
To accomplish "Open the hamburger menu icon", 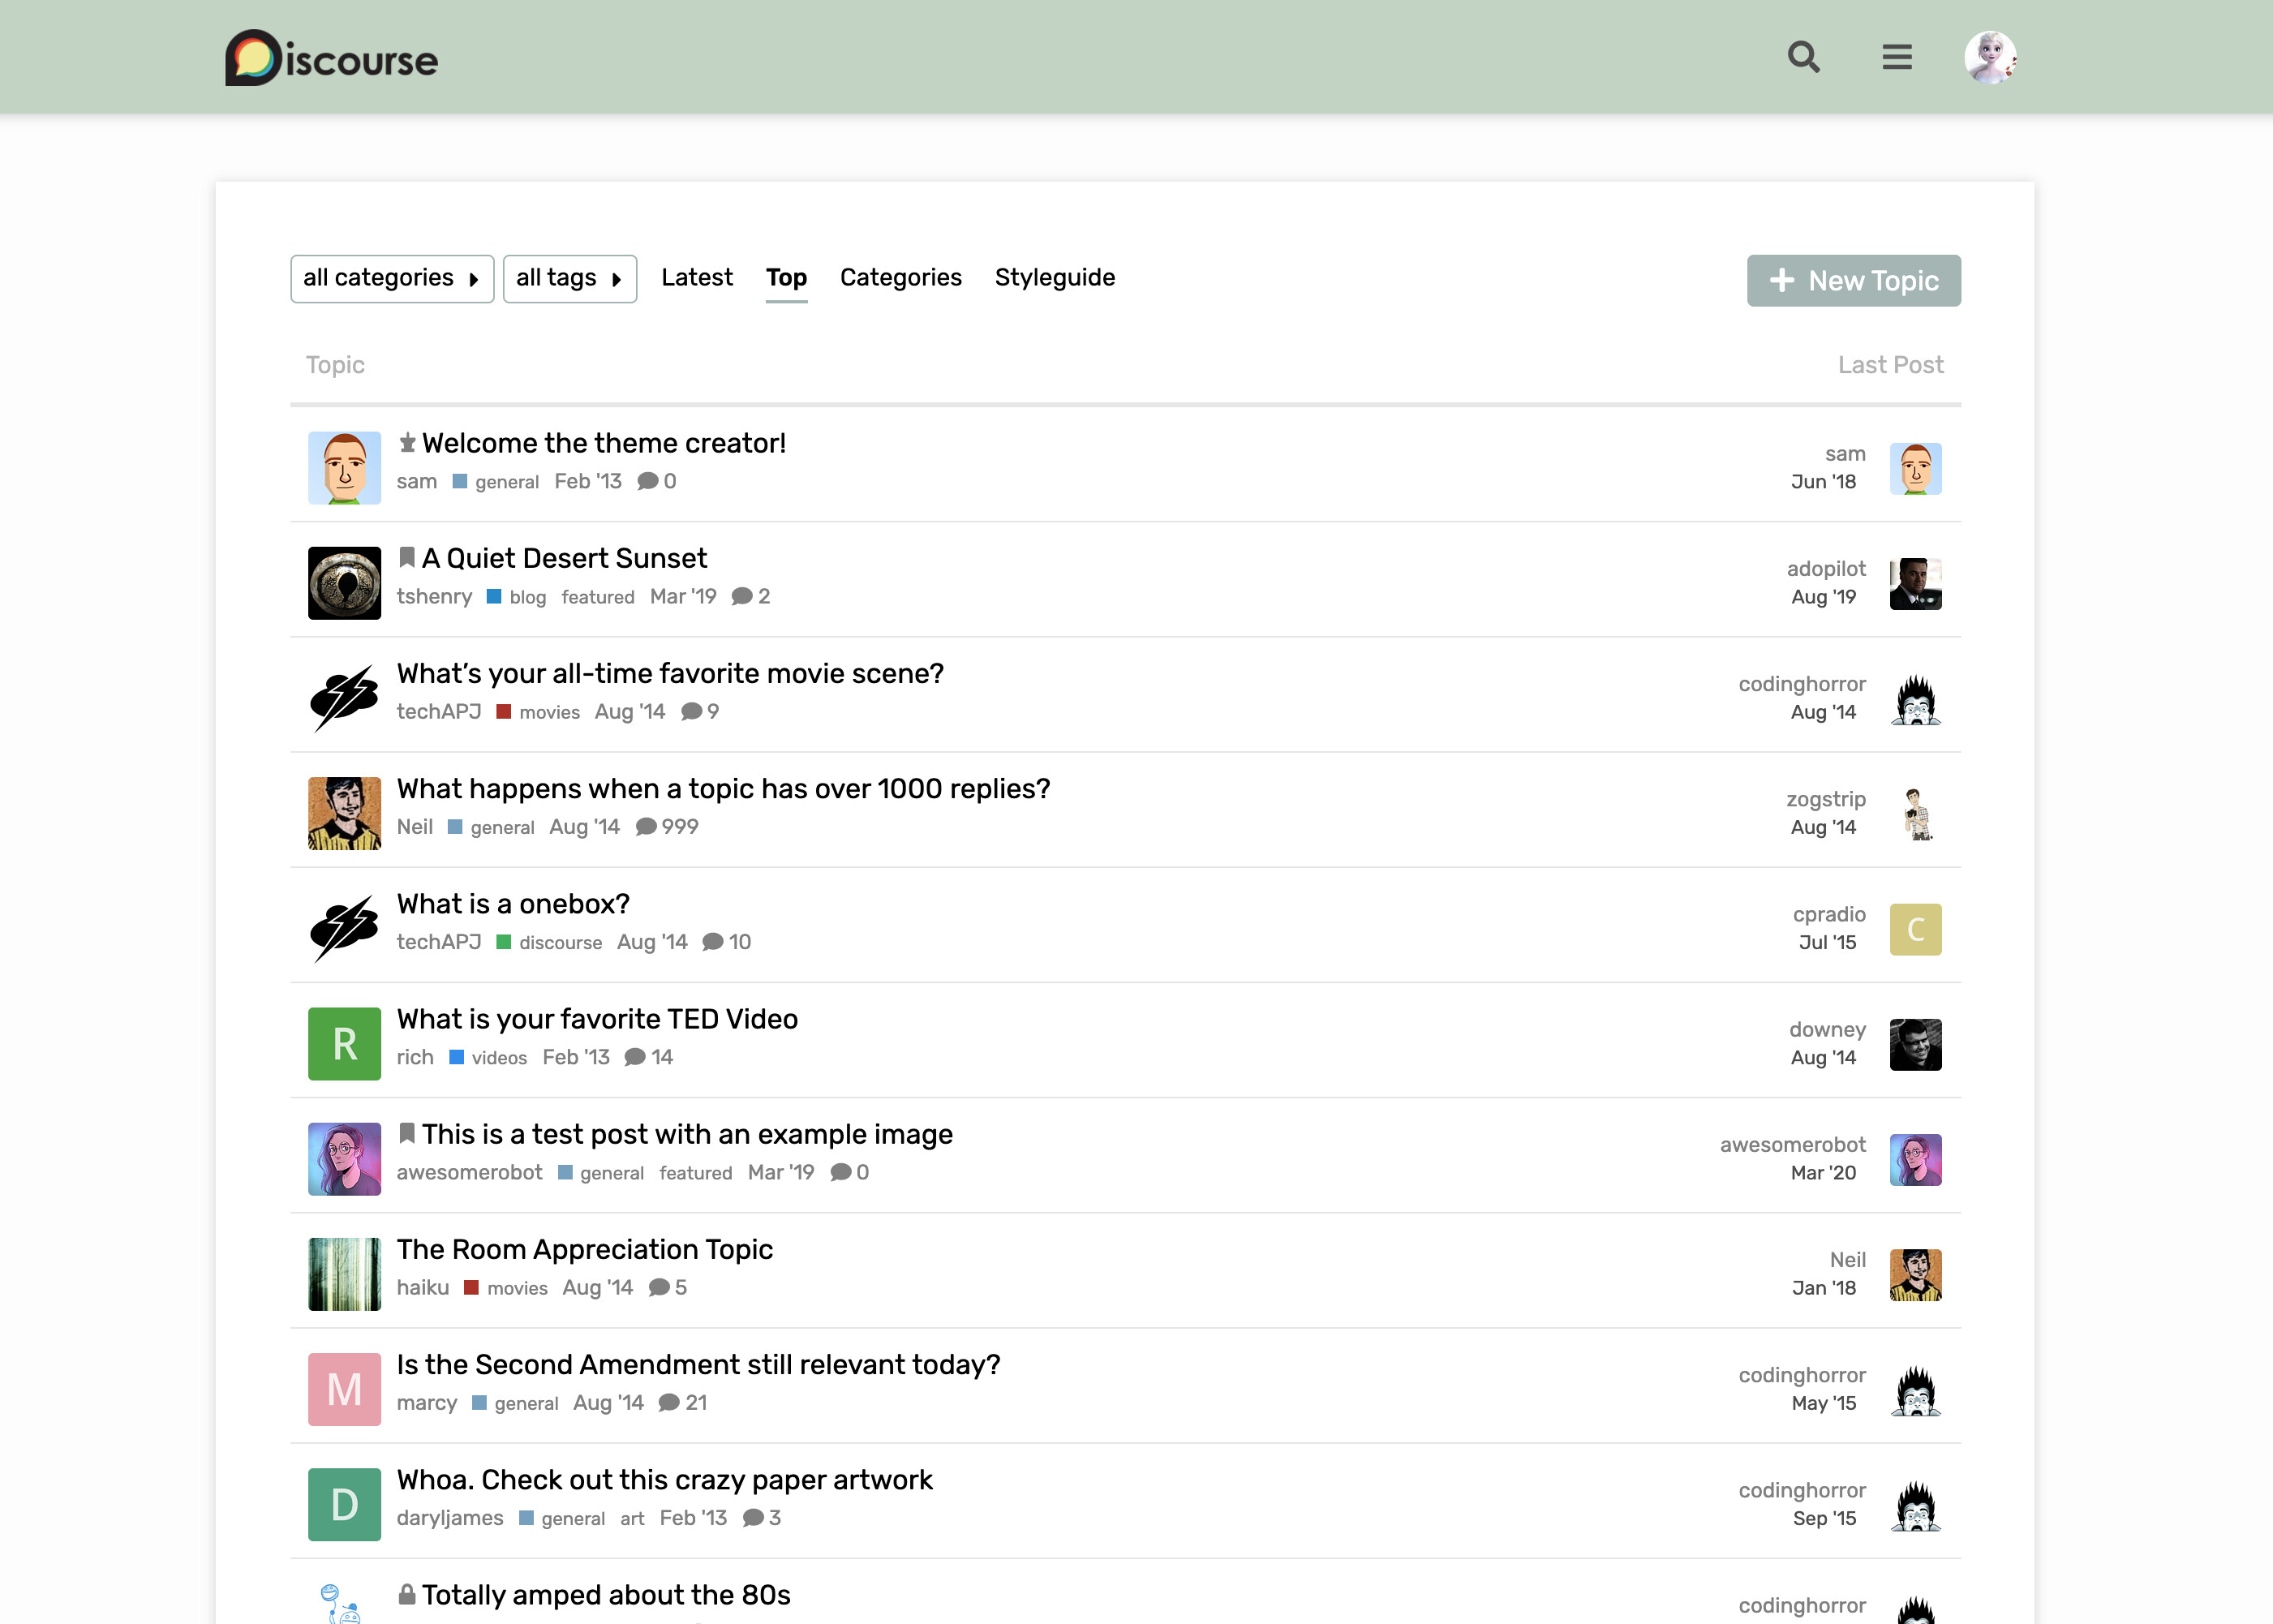I will pyautogui.click(x=1896, y=57).
